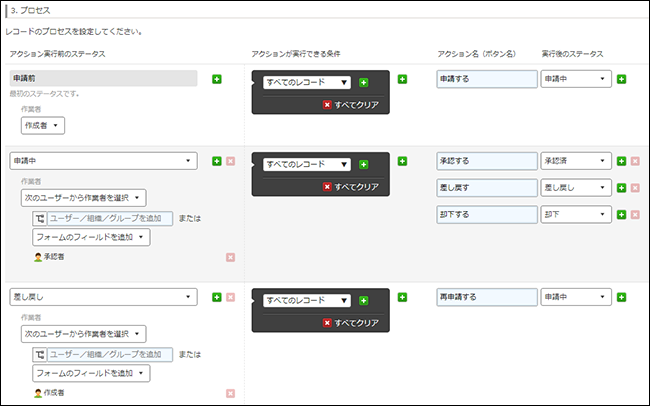This screenshot has width=650, height=406.
Task: Edit the 再申請する action name field
Action: pos(487,297)
